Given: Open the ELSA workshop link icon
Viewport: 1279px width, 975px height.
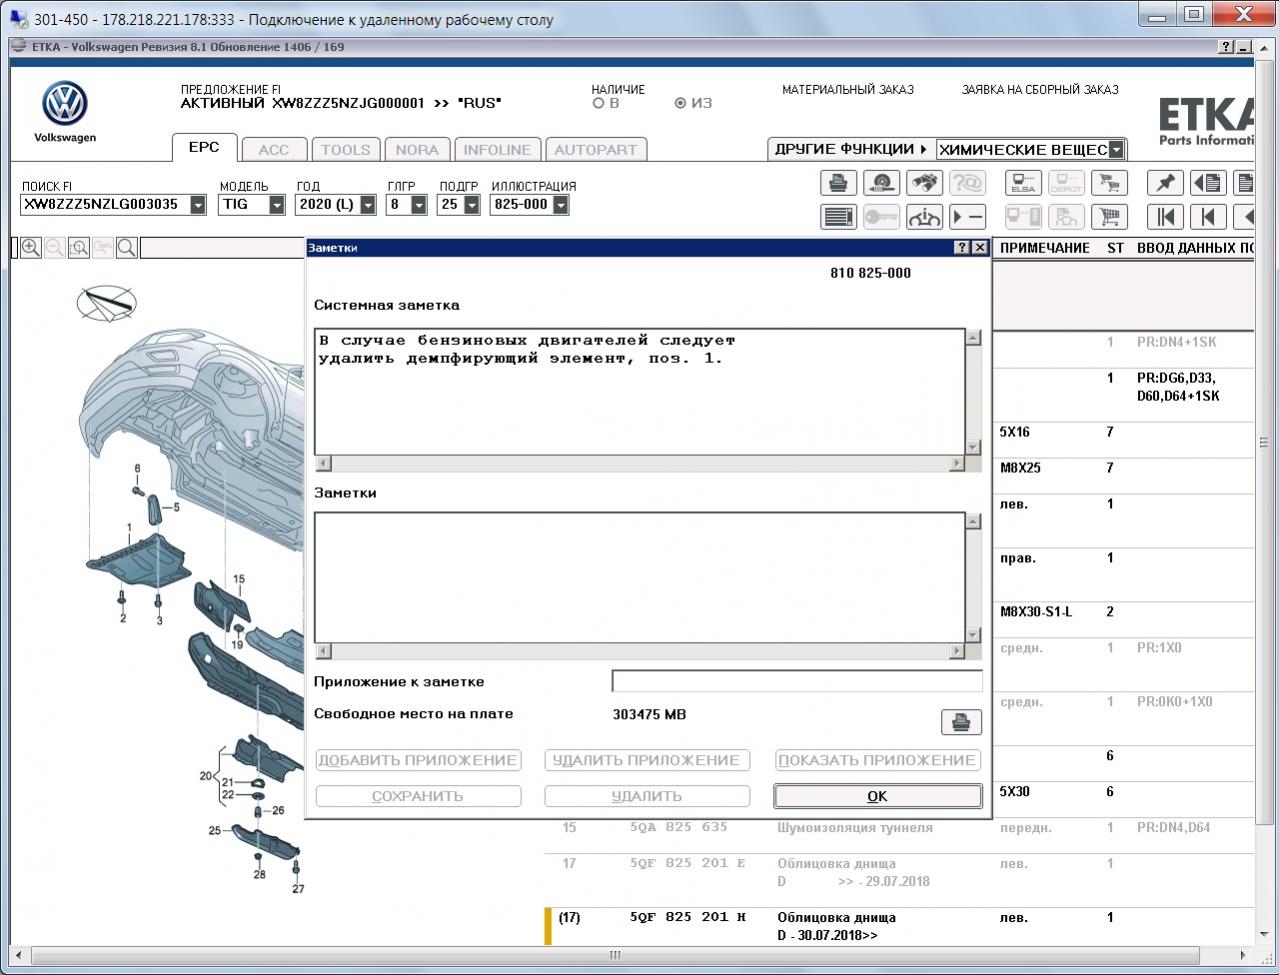Looking at the screenshot, I should click(1023, 183).
